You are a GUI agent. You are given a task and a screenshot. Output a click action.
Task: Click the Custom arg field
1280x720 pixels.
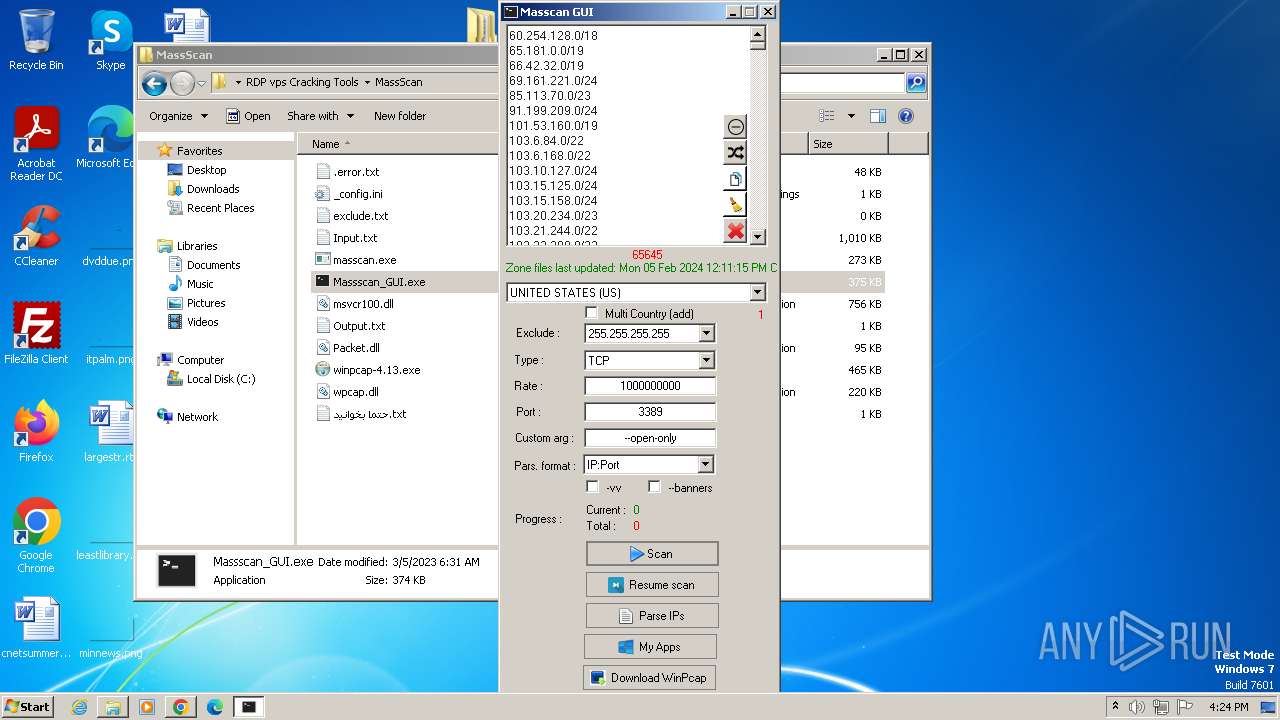click(650, 438)
